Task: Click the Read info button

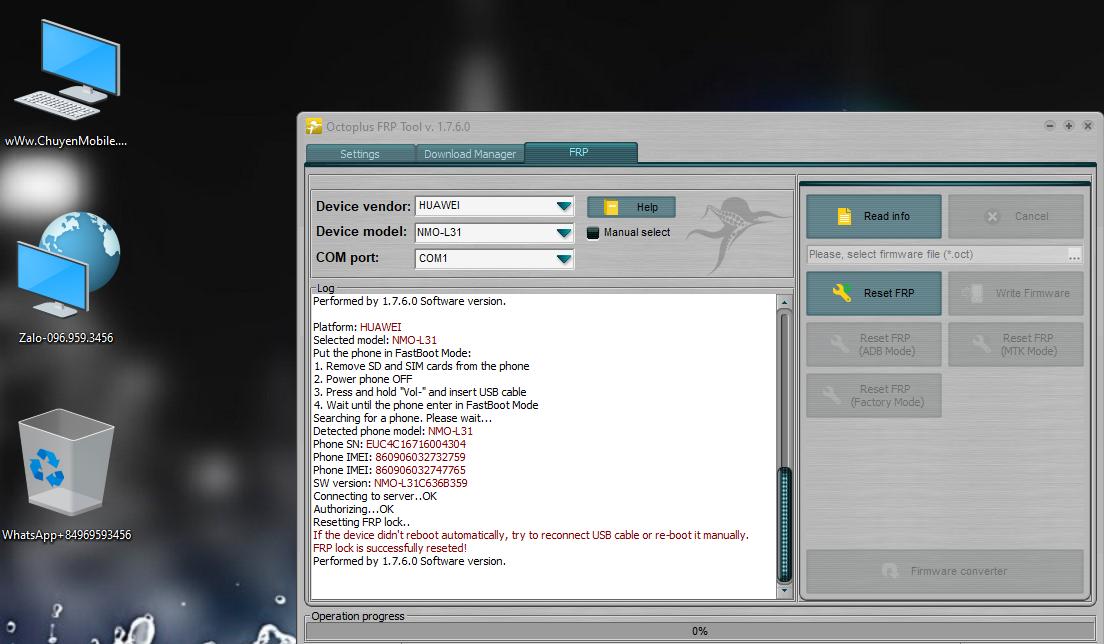Action: (x=874, y=216)
